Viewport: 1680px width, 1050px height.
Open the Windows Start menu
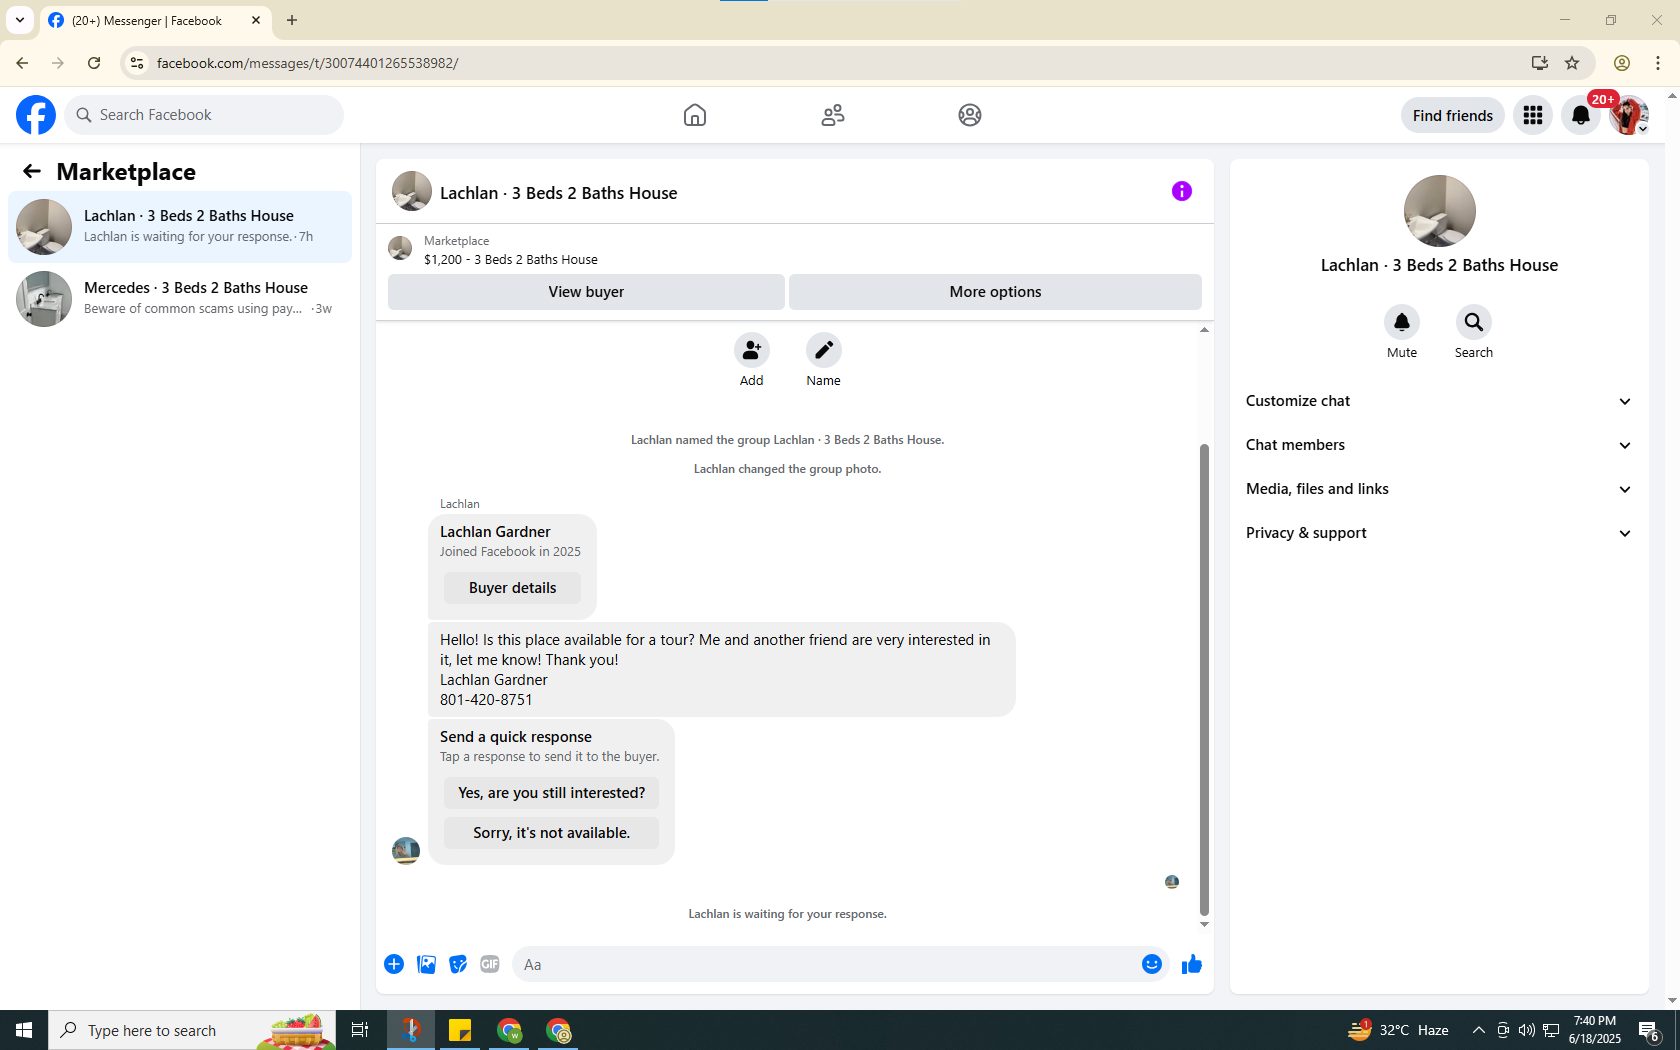tap(24, 1030)
